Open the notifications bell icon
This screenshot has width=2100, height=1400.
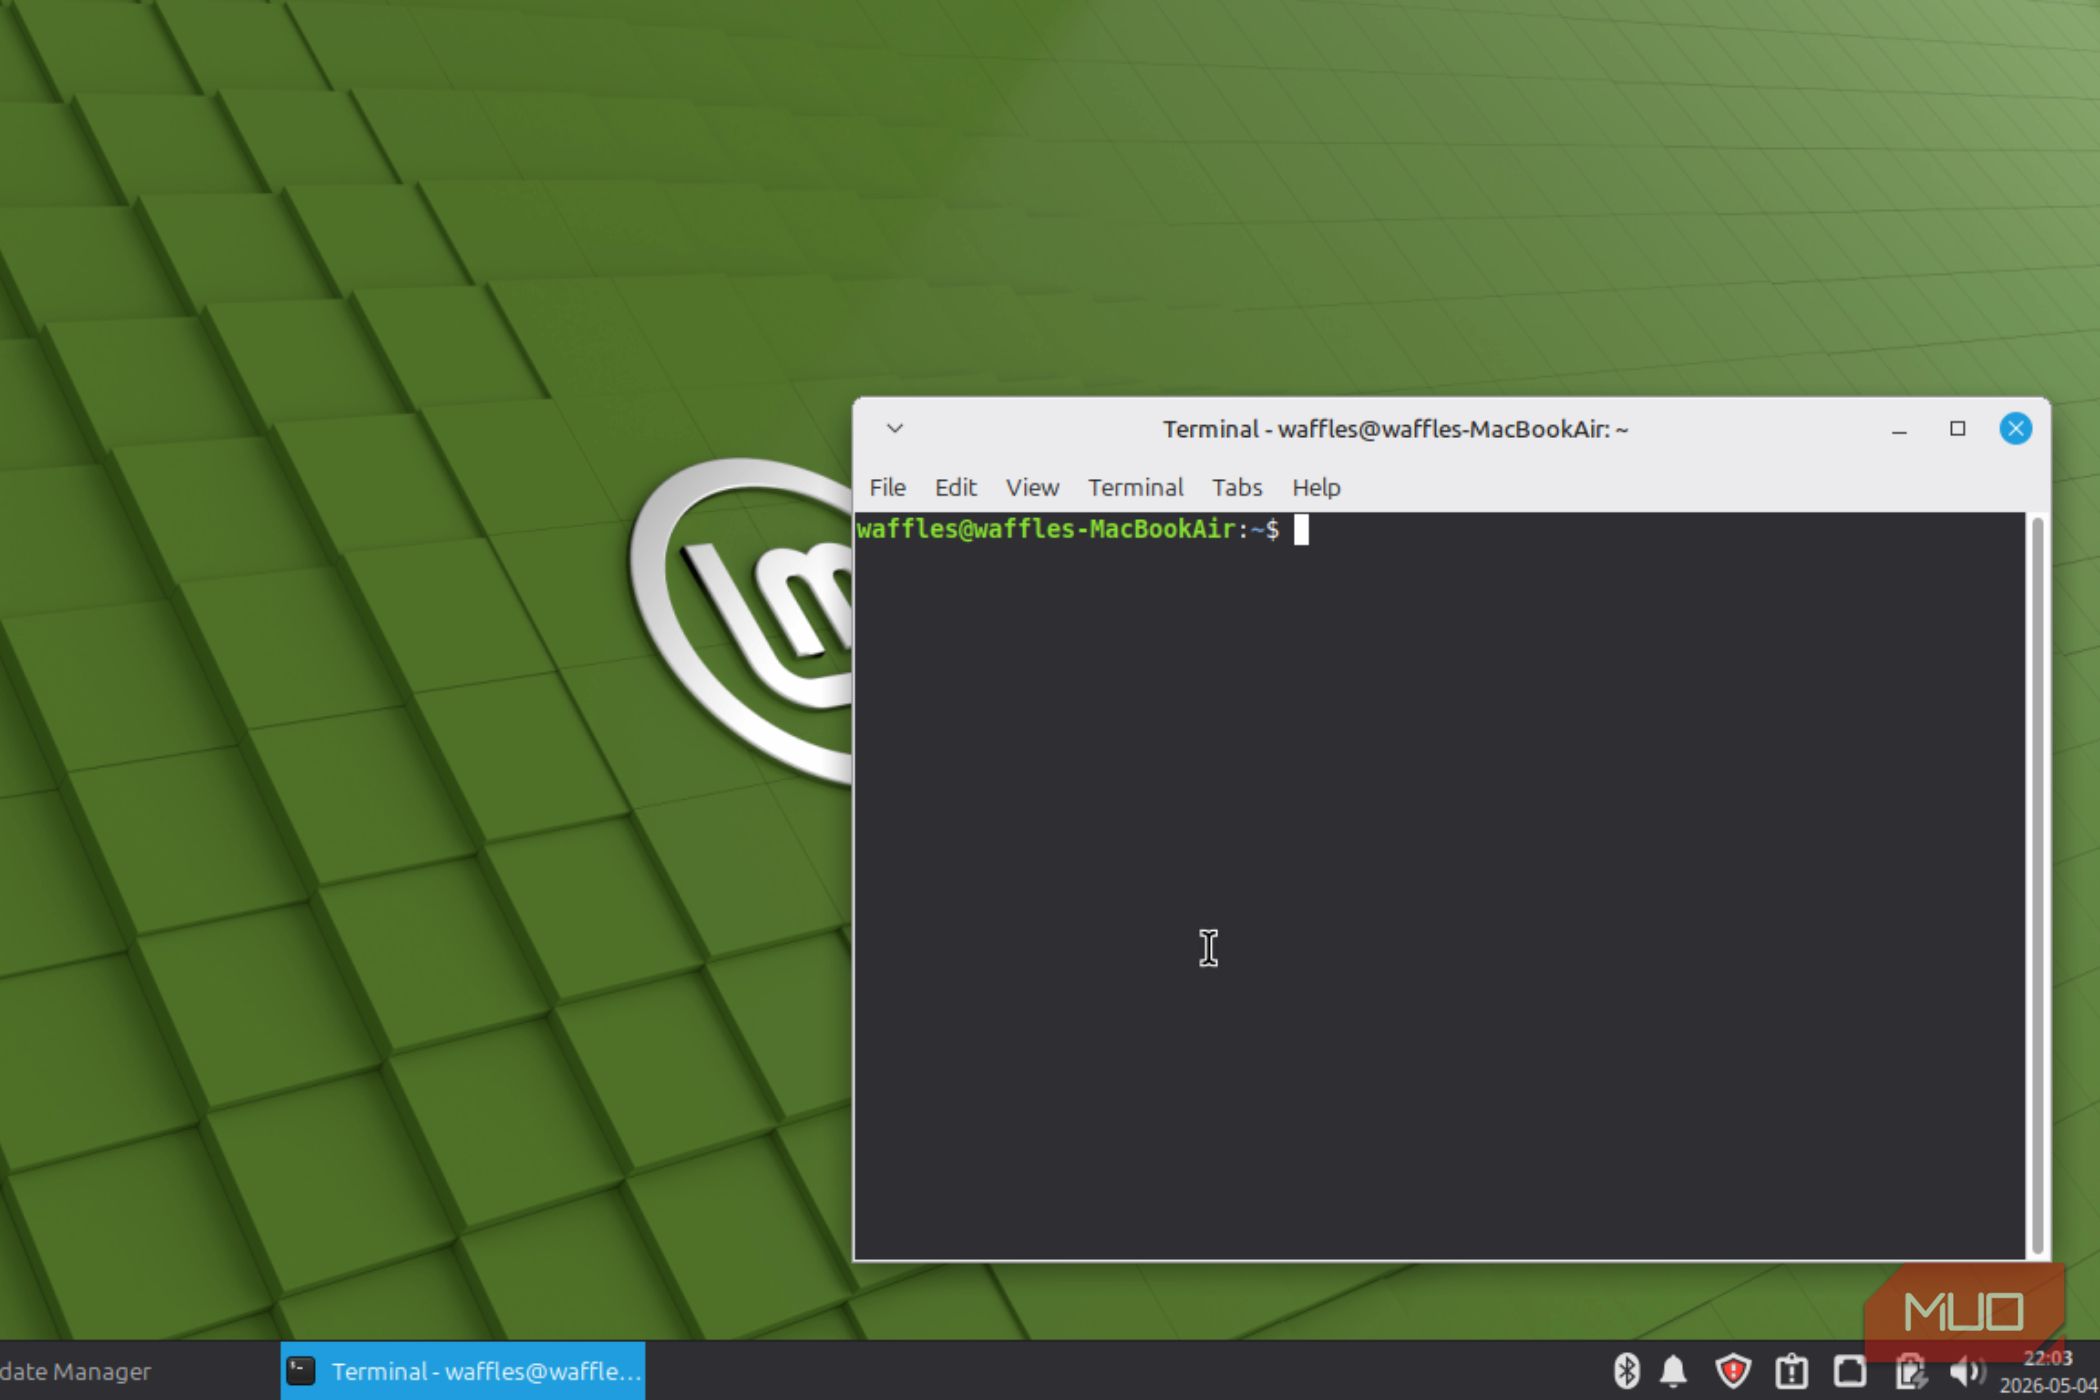click(1674, 1370)
